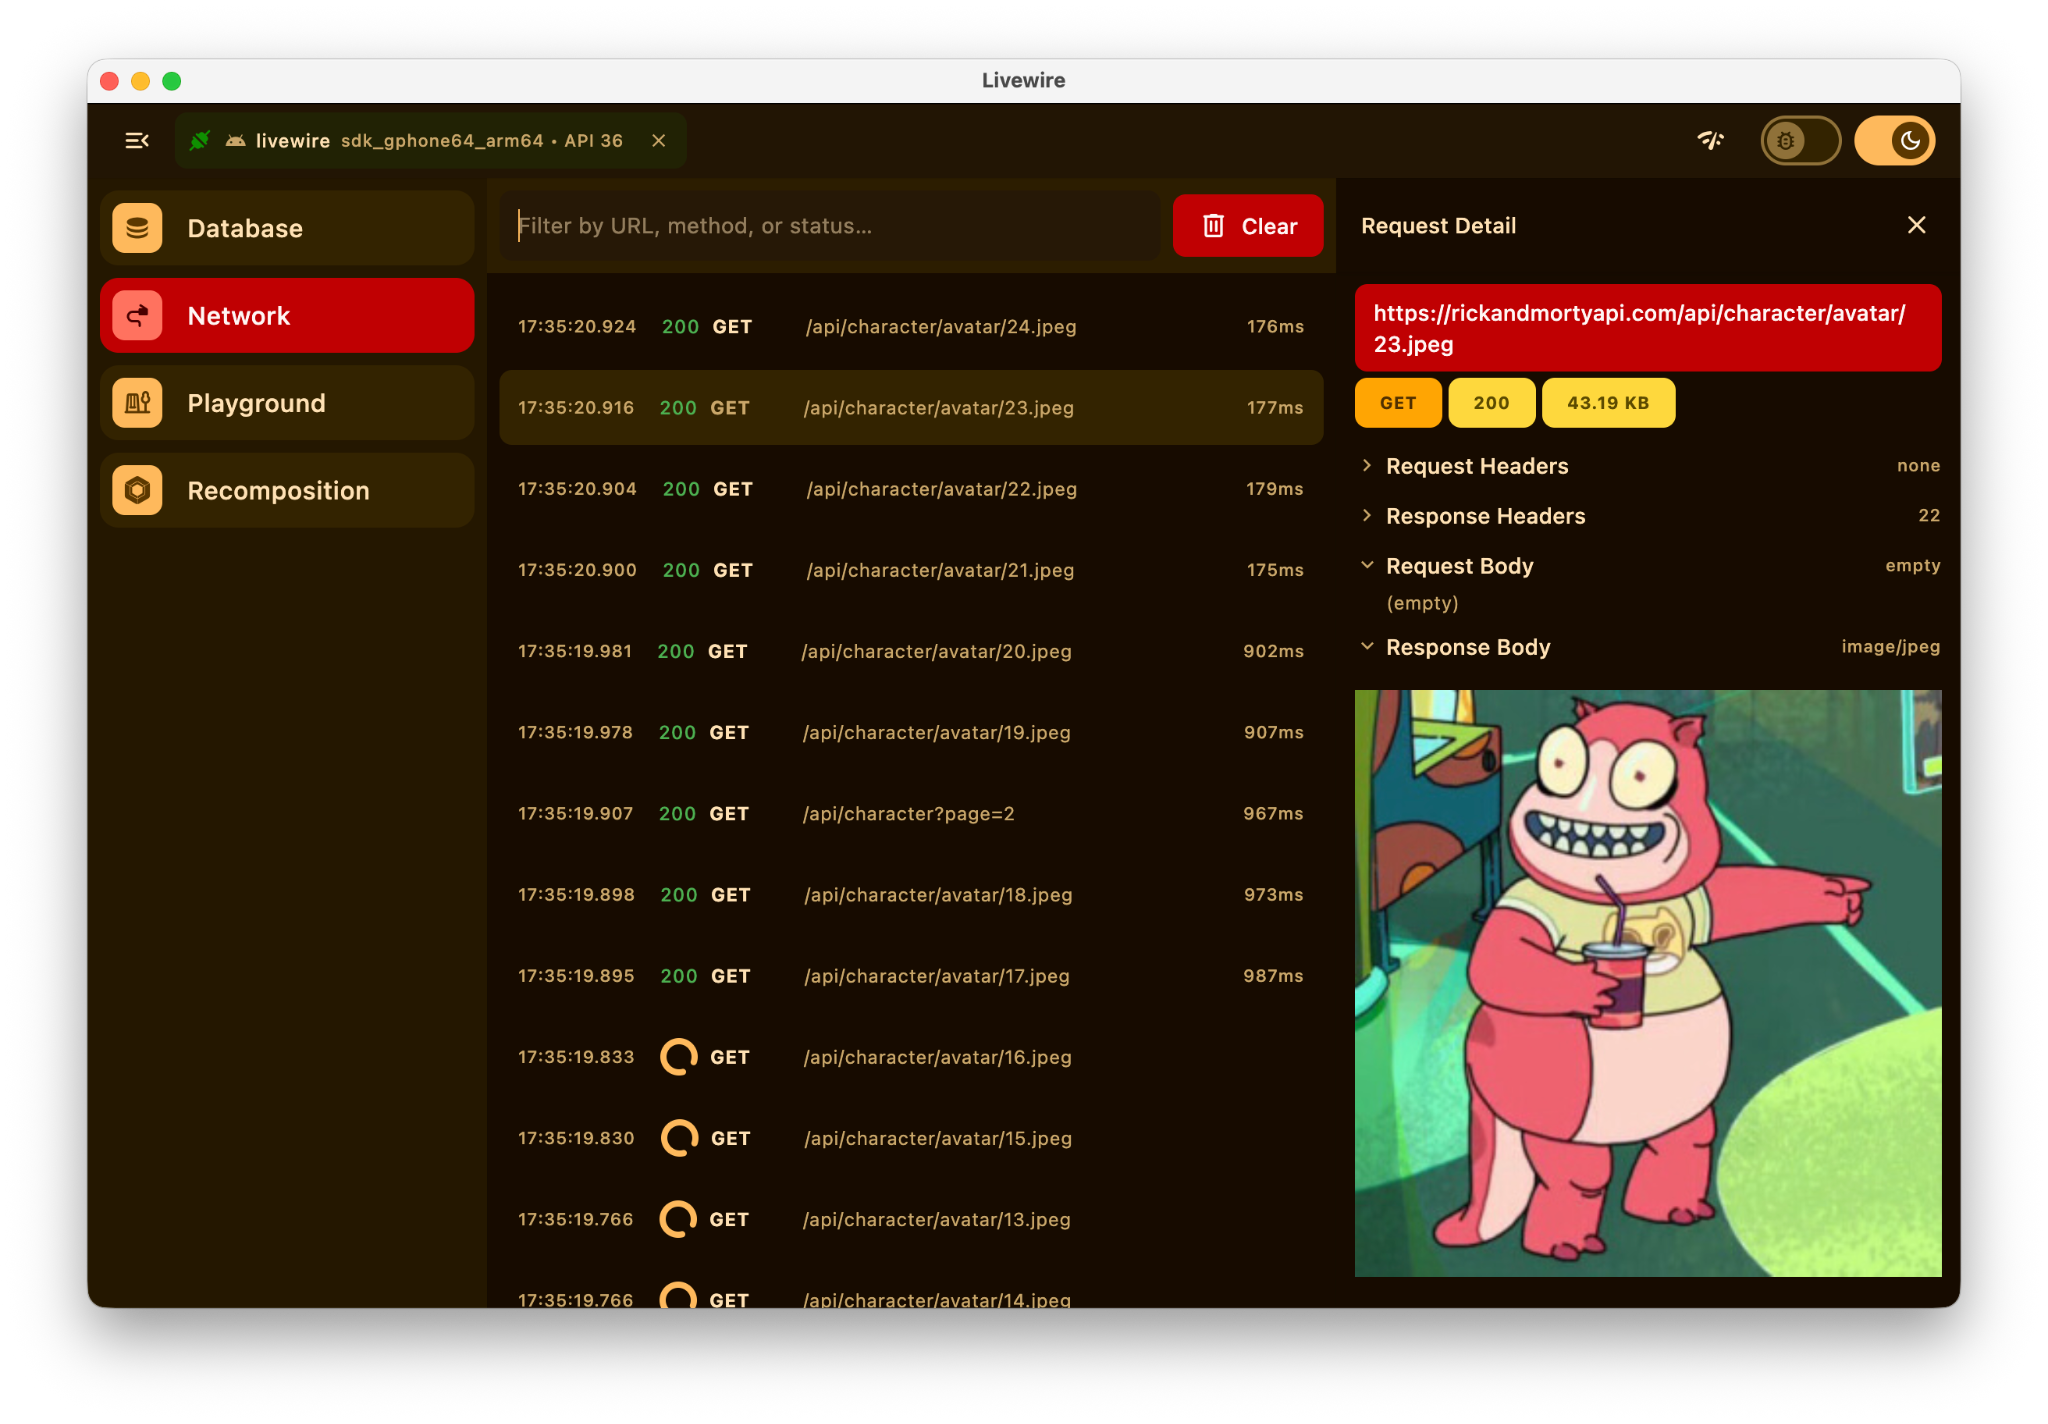Screen dimensions: 2048x1424
Task: Click the rickandmortyapi avatar 23.jpeg URL
Action: coord(1648,328)
